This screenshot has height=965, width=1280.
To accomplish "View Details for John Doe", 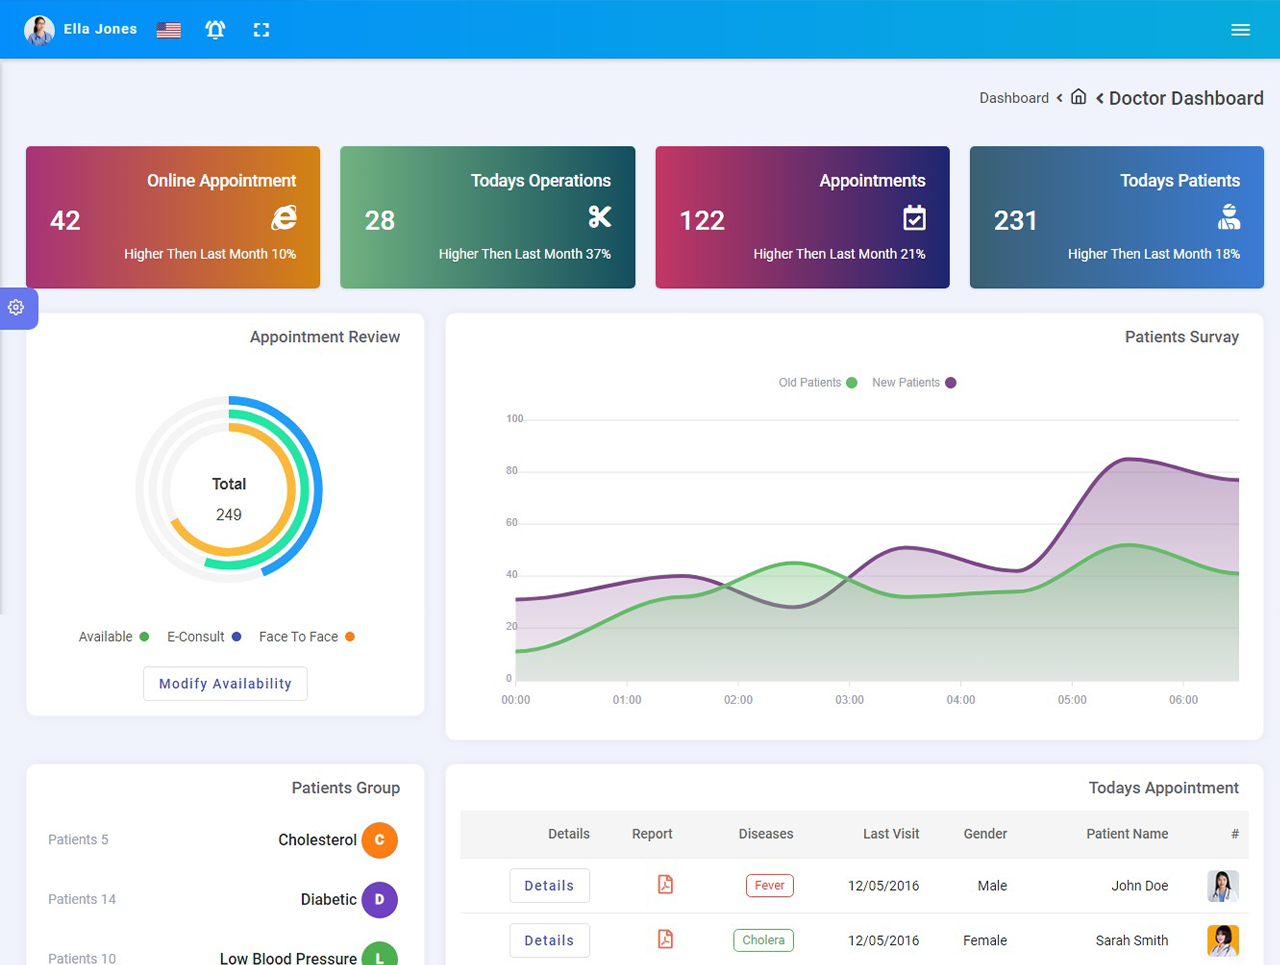I will pos(549,886).
